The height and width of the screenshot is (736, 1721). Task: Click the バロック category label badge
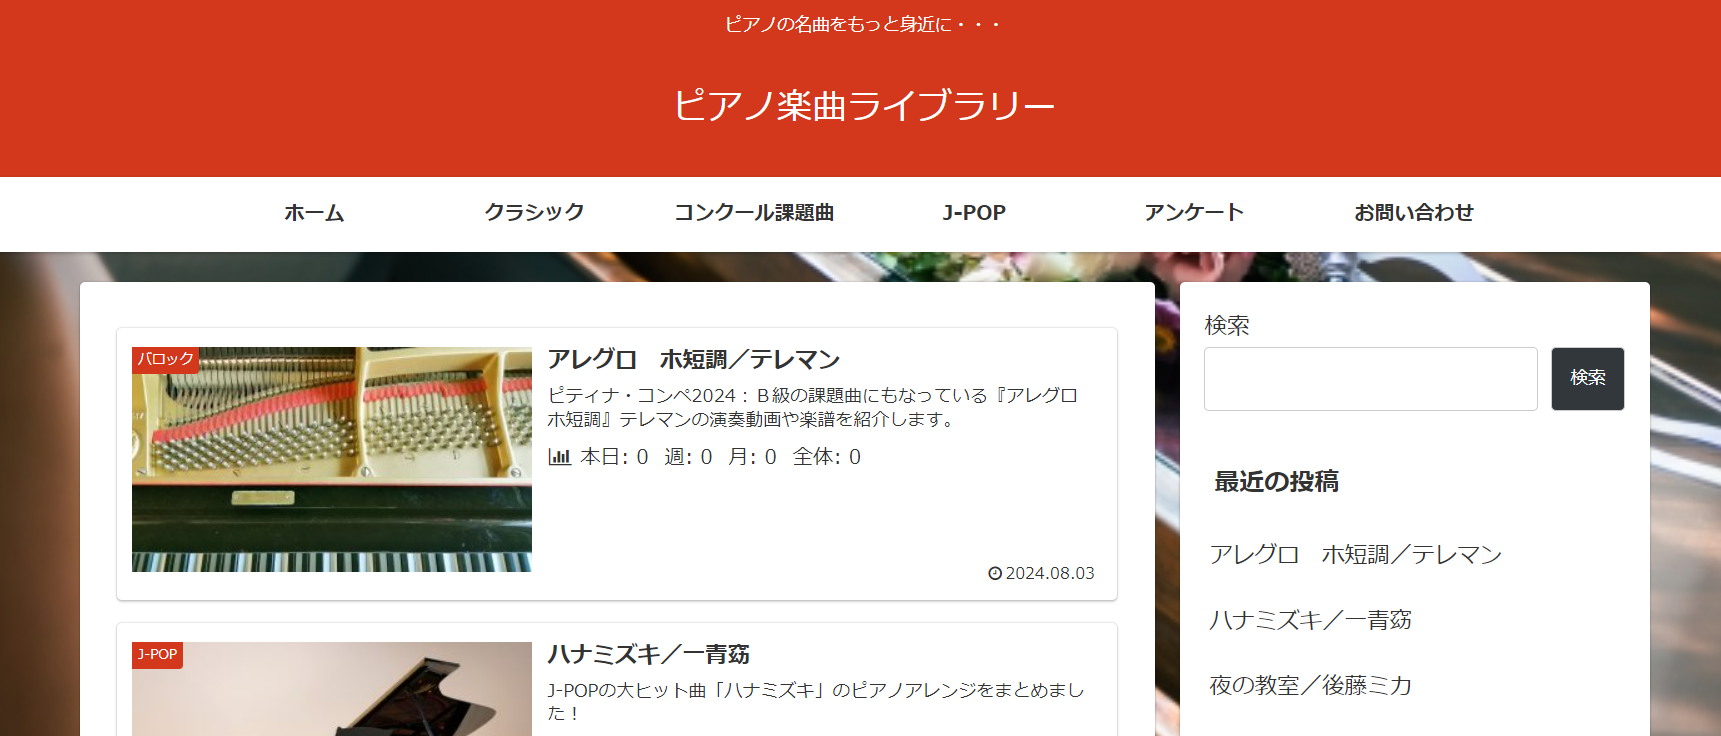(x=165, y=359)
